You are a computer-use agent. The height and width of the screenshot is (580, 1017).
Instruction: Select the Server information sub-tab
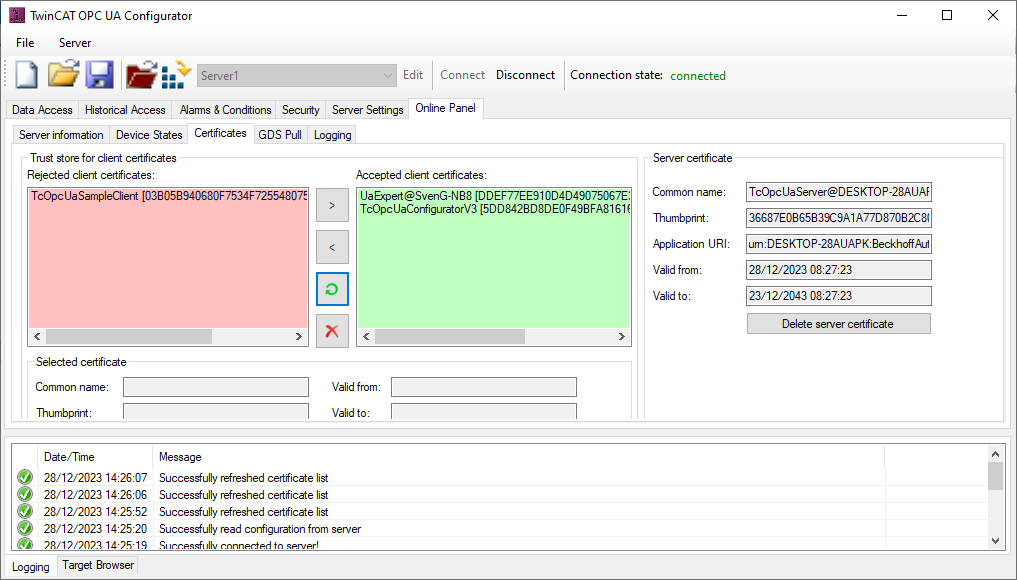61,135
